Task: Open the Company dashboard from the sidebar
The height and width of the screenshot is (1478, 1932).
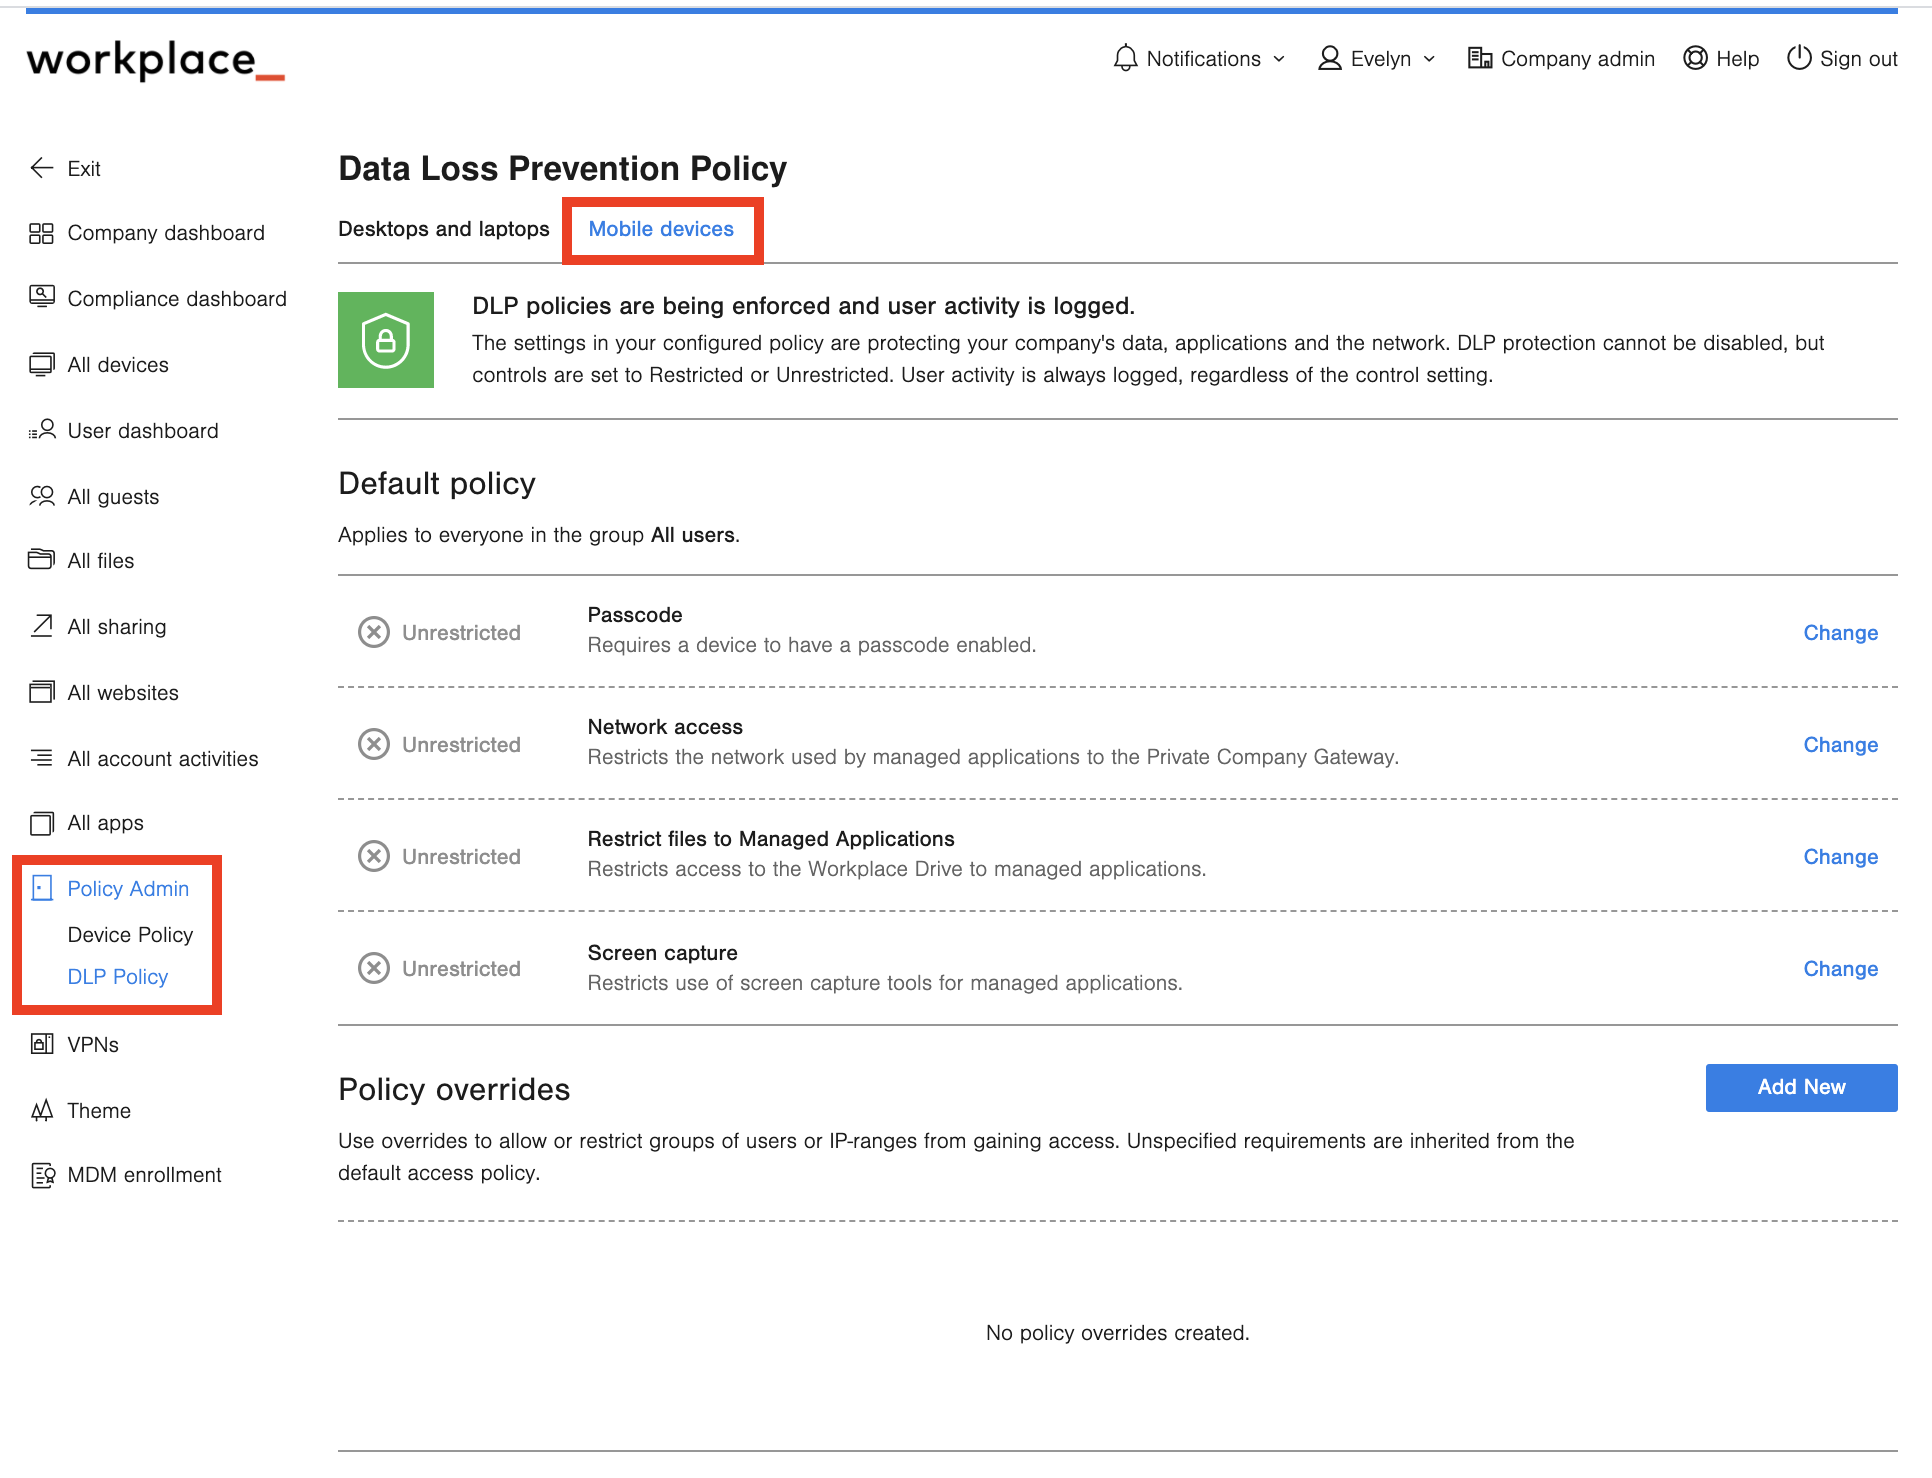Action: [x=165, y=232]
